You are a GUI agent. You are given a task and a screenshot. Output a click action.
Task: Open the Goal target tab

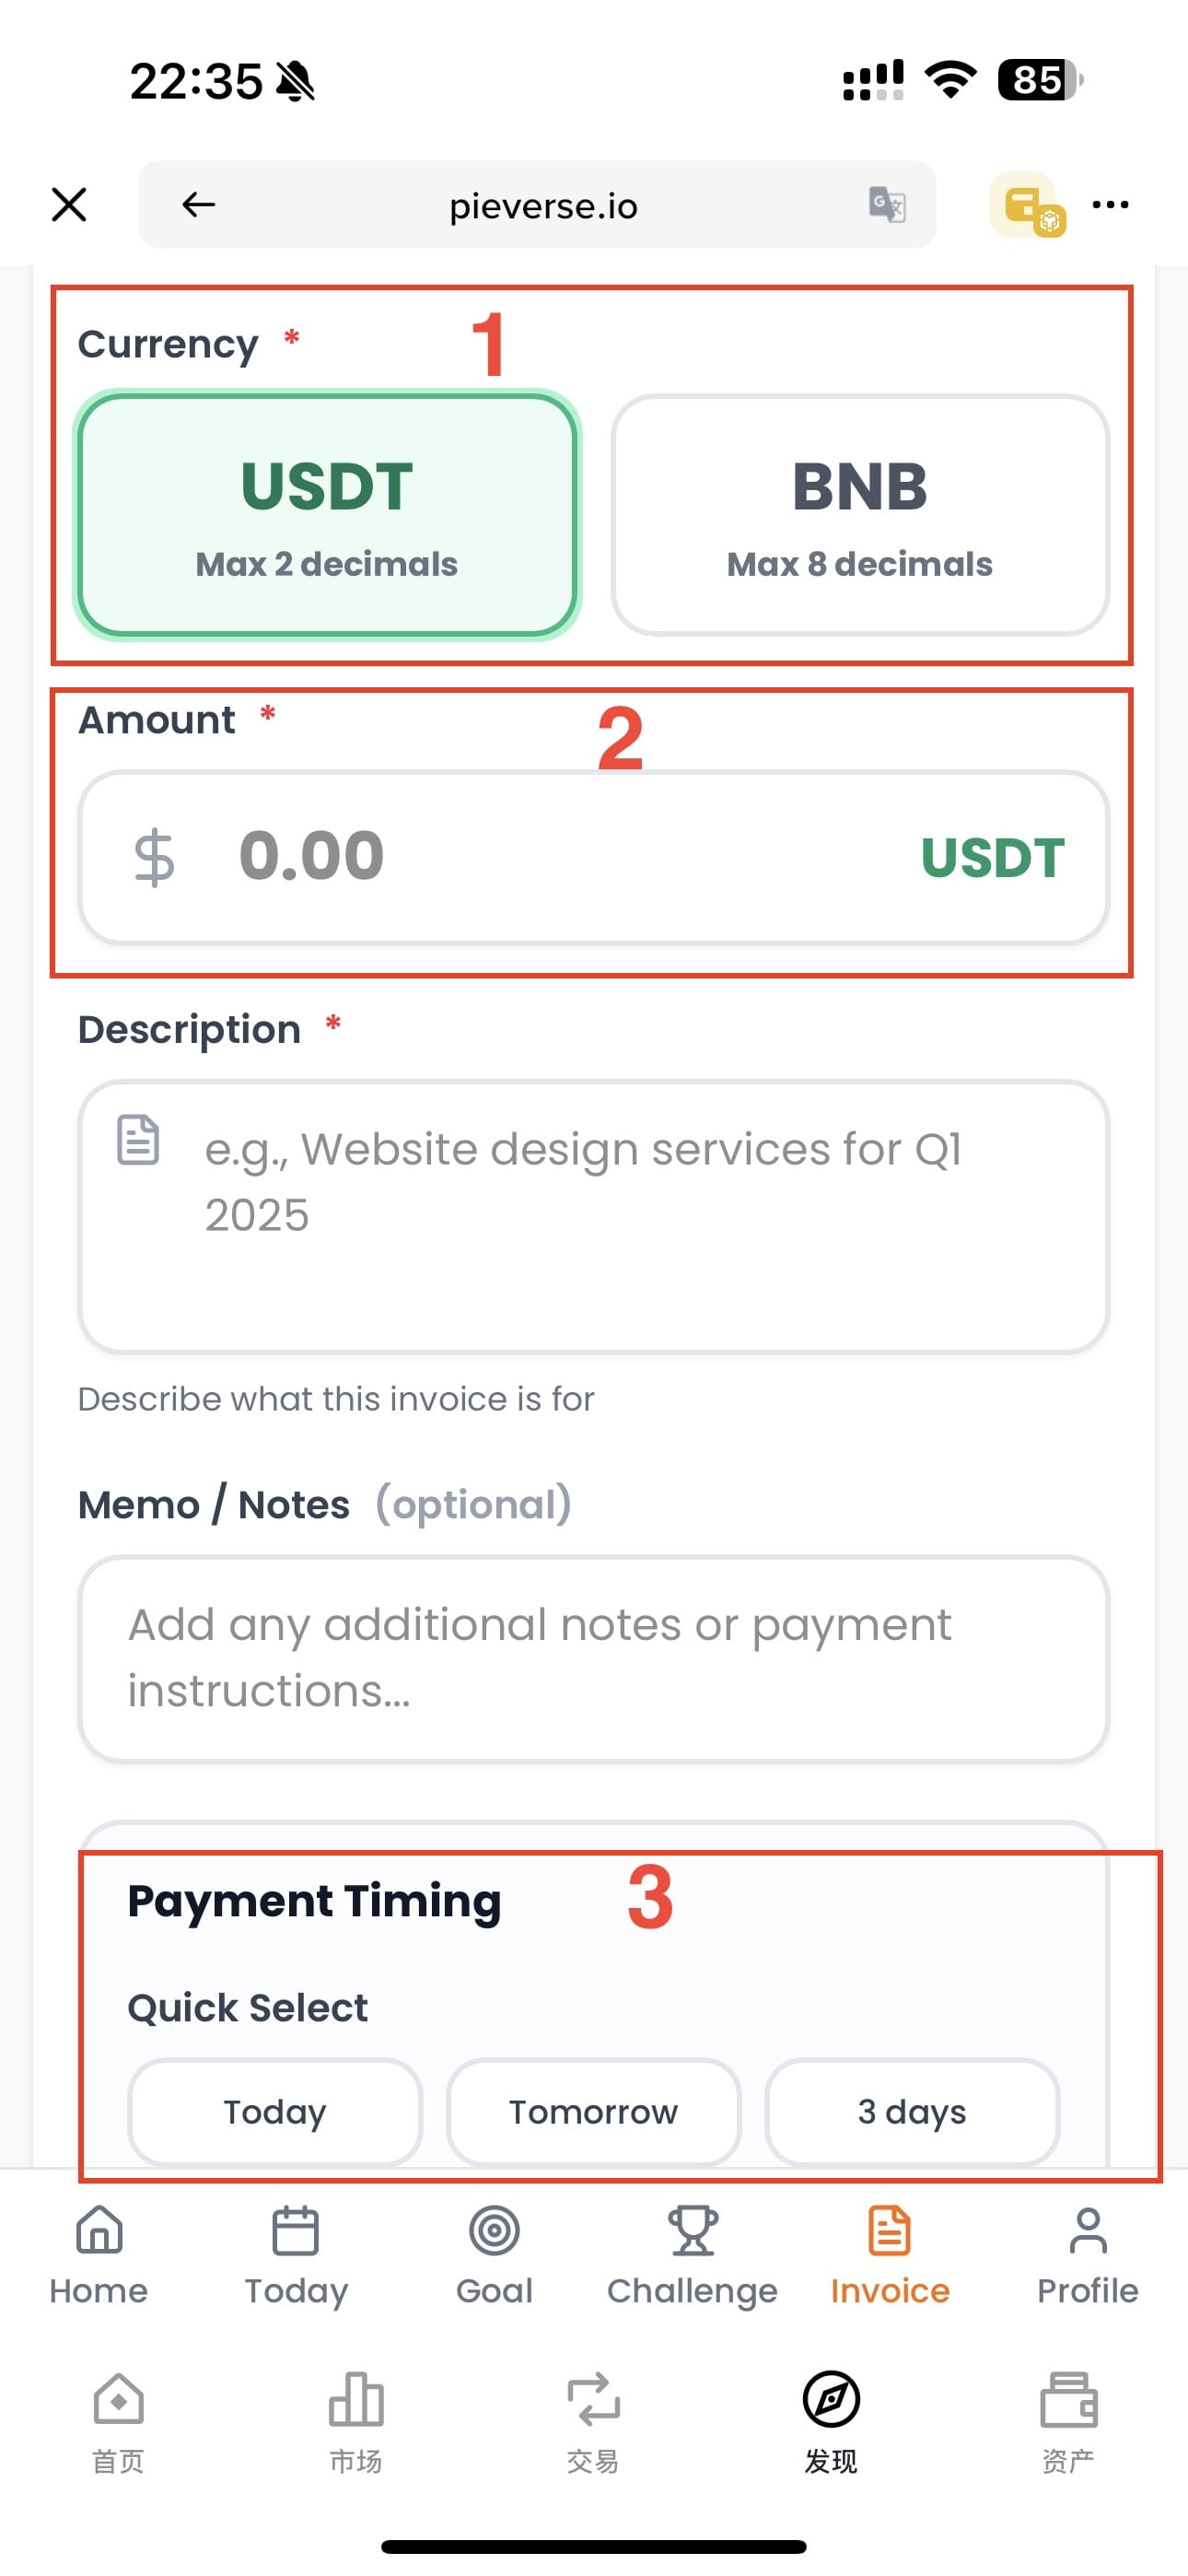(494, 2256)
